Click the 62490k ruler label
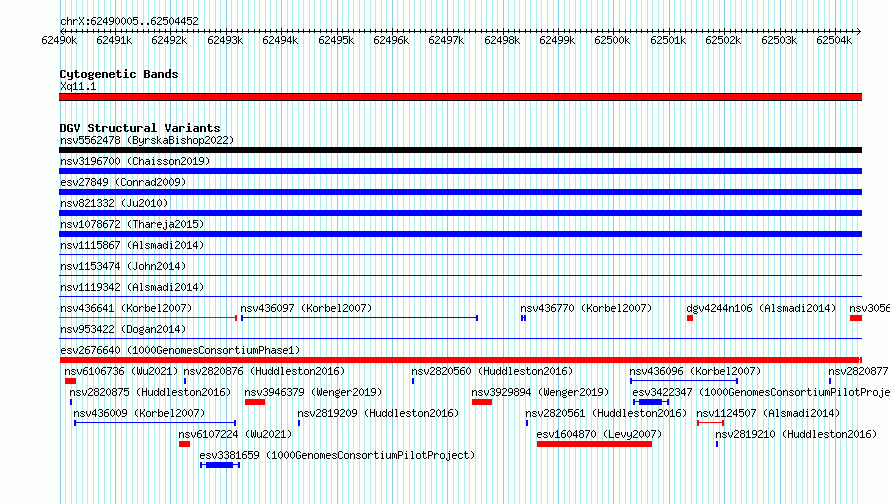 click(59, 40)
